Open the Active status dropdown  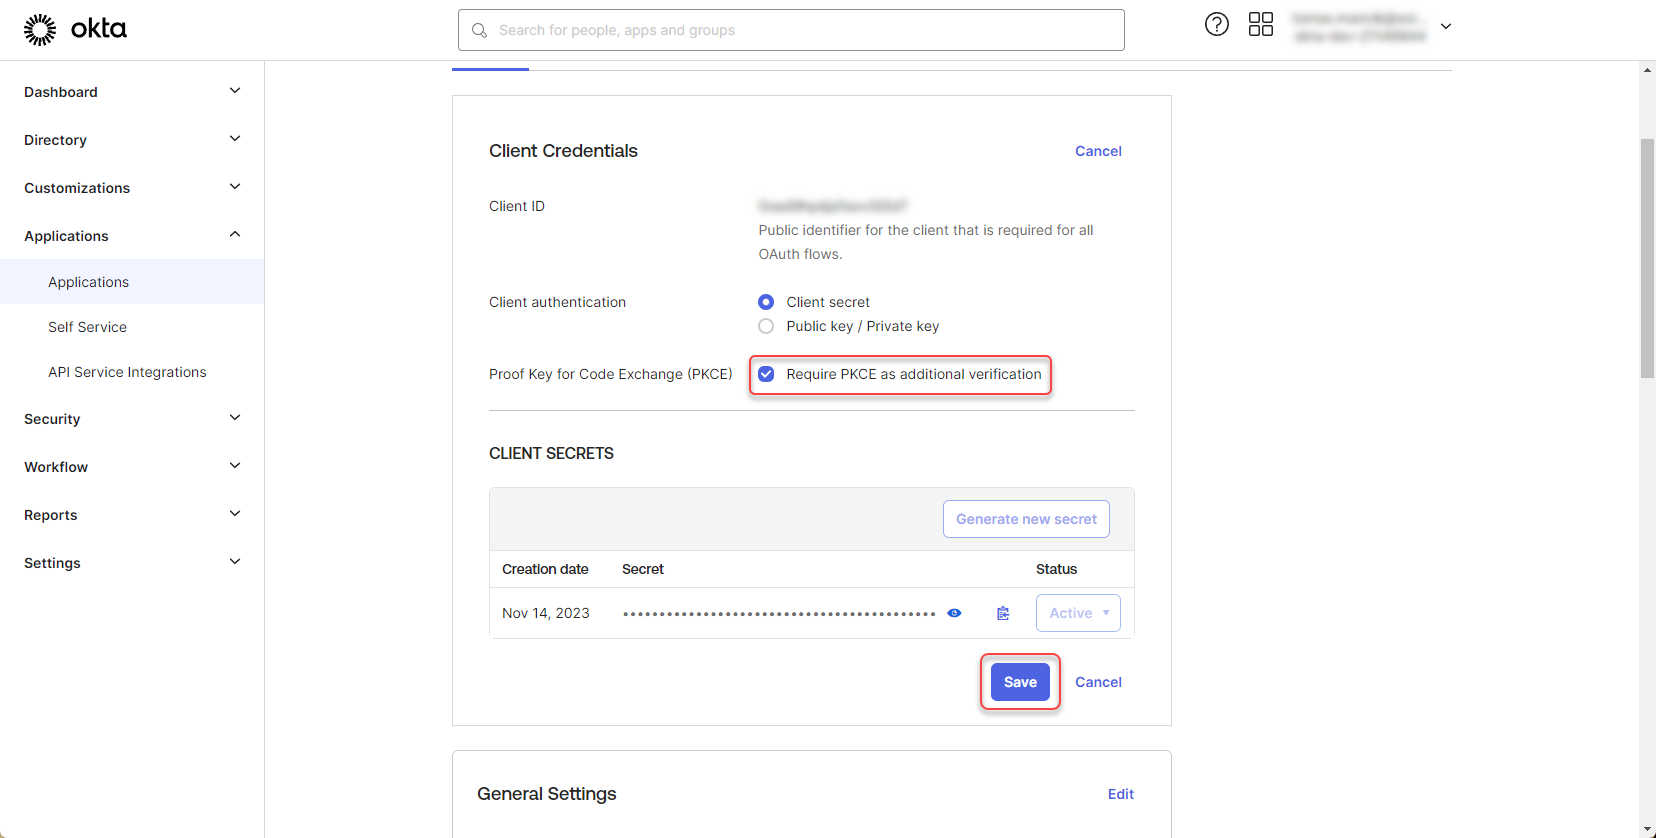1078,613
